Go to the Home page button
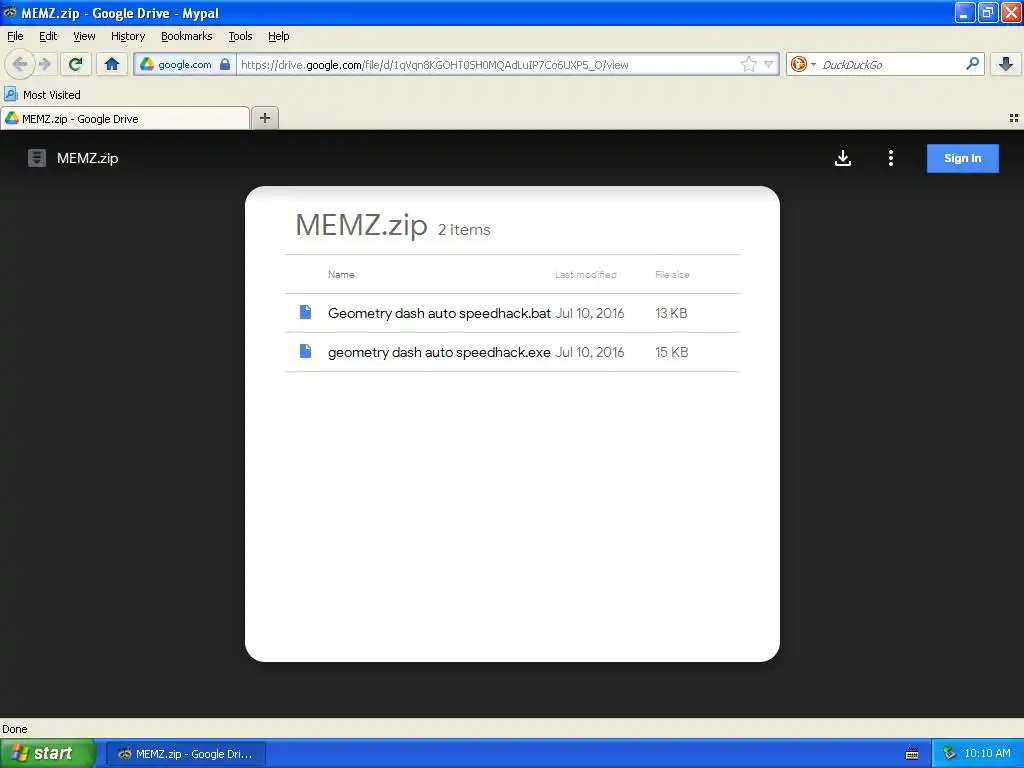1024x768 pixels. 112,64
